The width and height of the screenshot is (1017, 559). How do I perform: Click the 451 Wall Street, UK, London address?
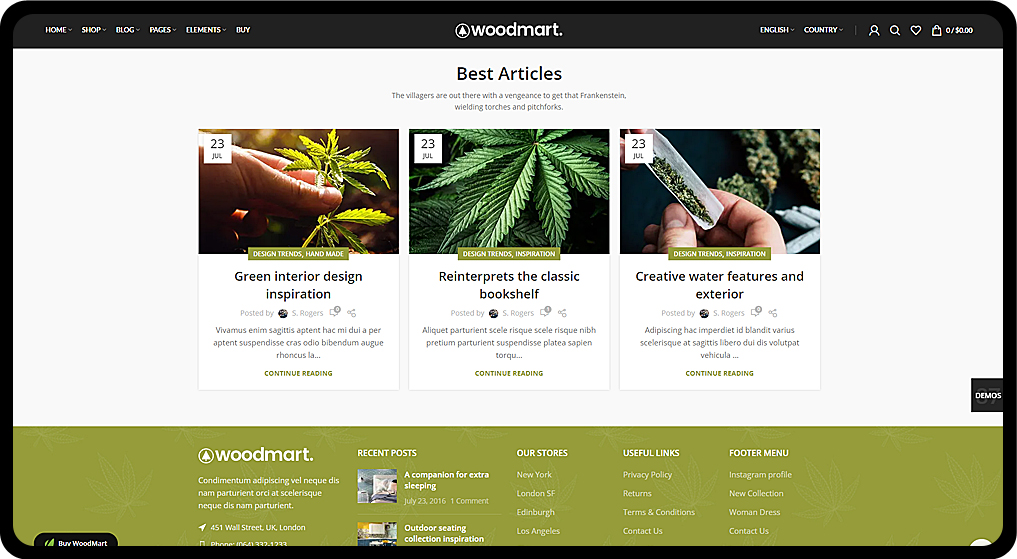point(257,528)
